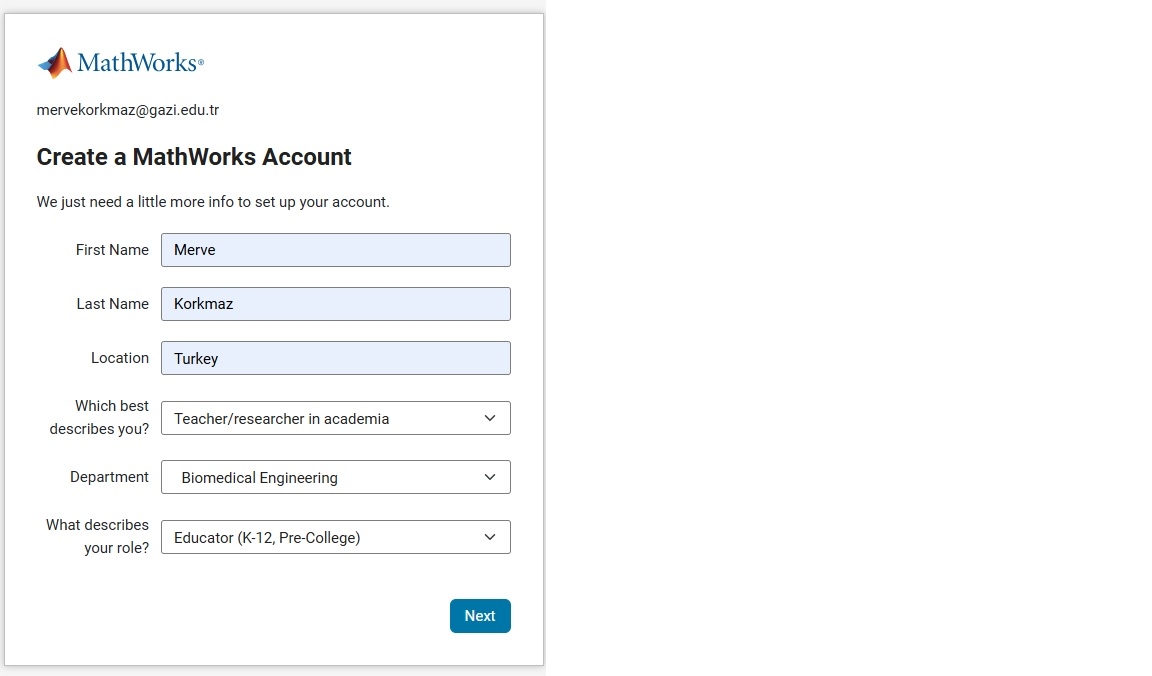Click chevron arrow beside Biomedical Engineering

coord(490,478)
